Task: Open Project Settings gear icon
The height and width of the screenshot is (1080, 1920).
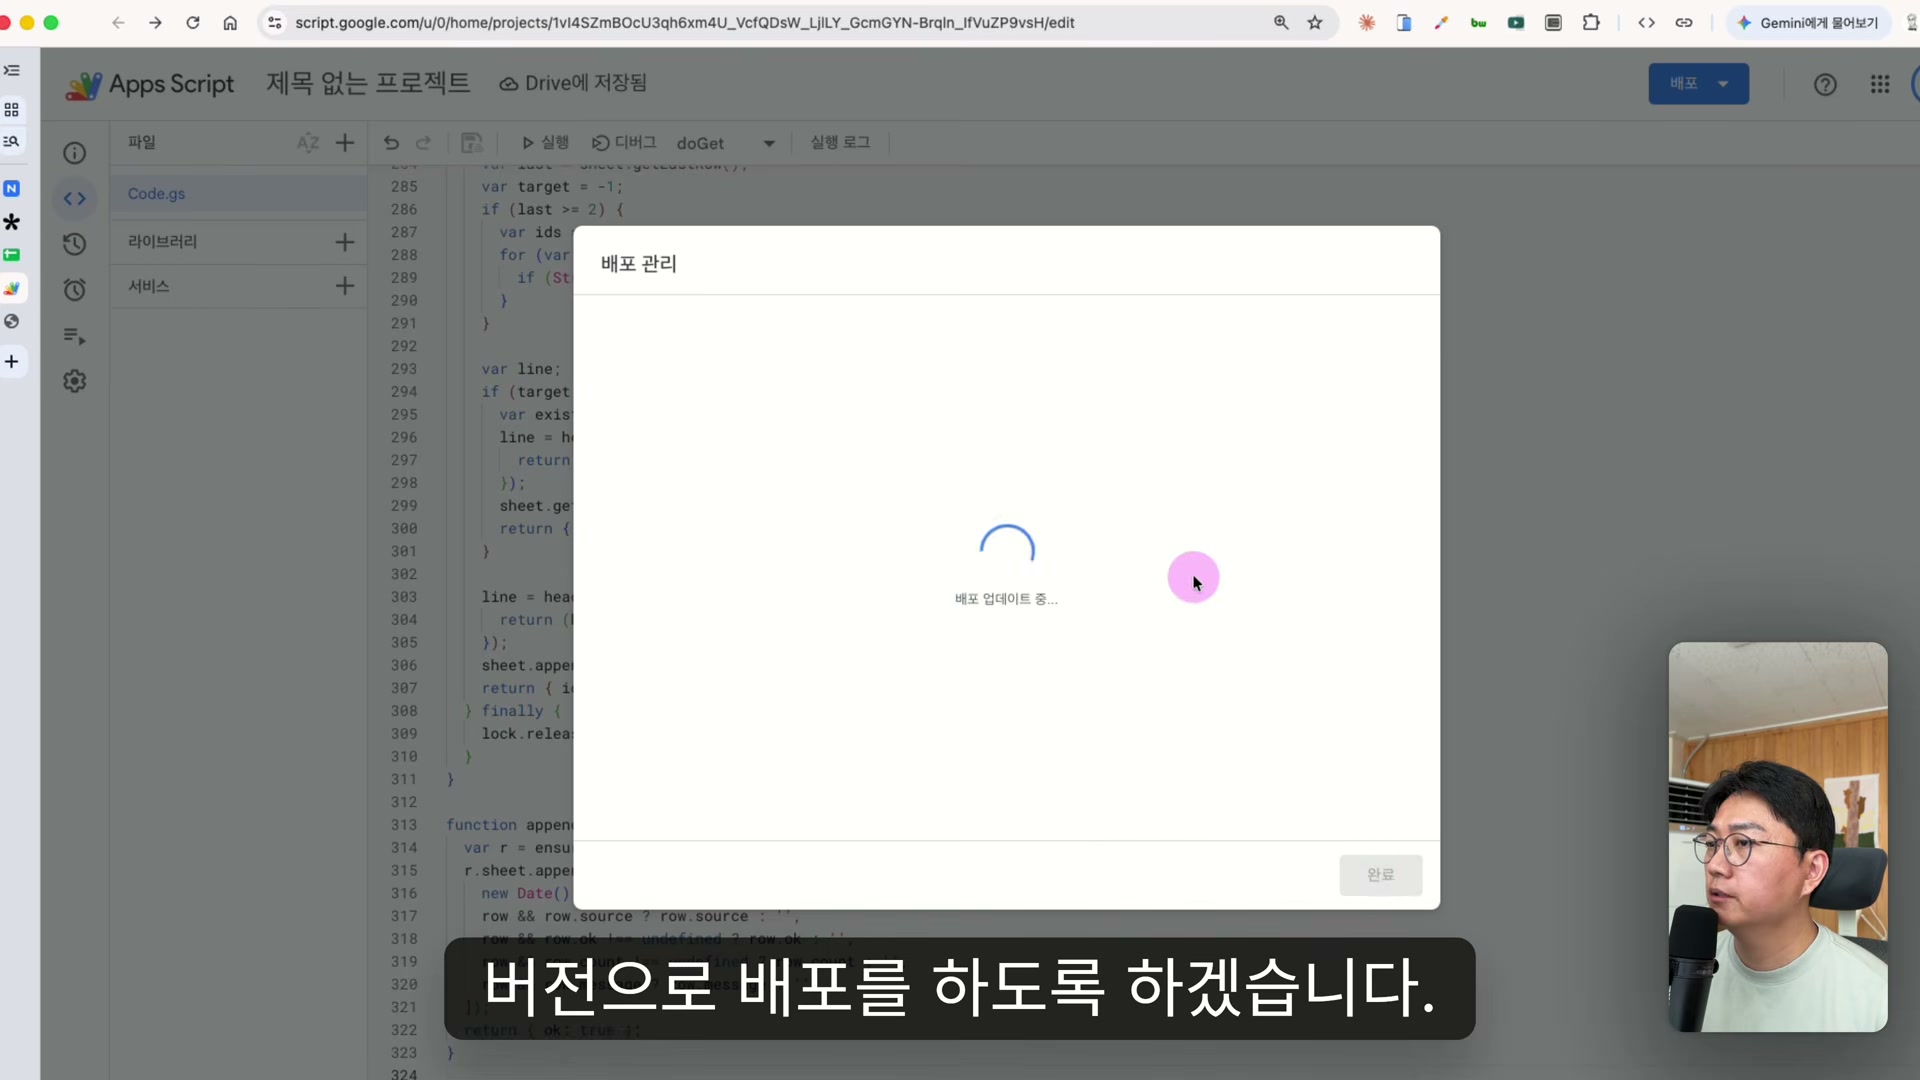Action: 75,381
